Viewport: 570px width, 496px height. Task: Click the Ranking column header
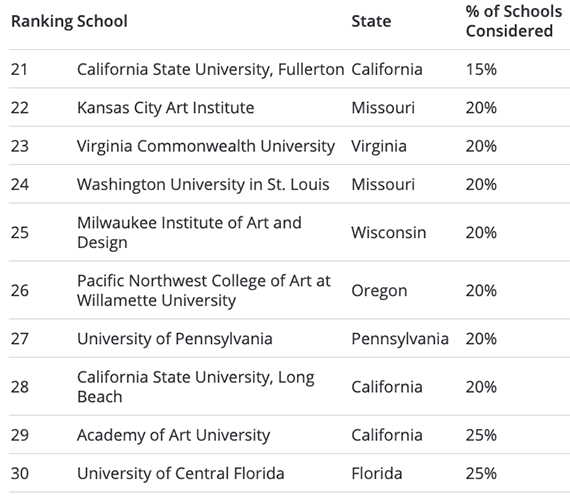[42, 21]
